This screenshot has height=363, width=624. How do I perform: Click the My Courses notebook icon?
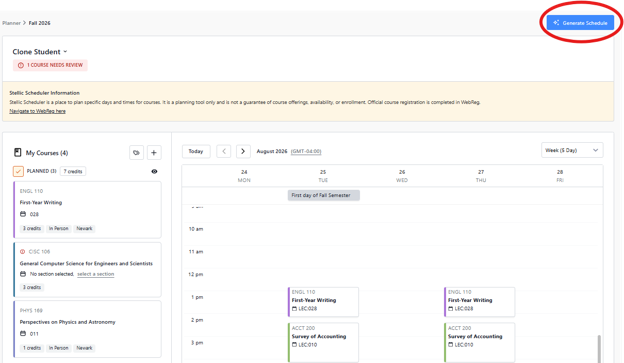[x=18, y=152]
